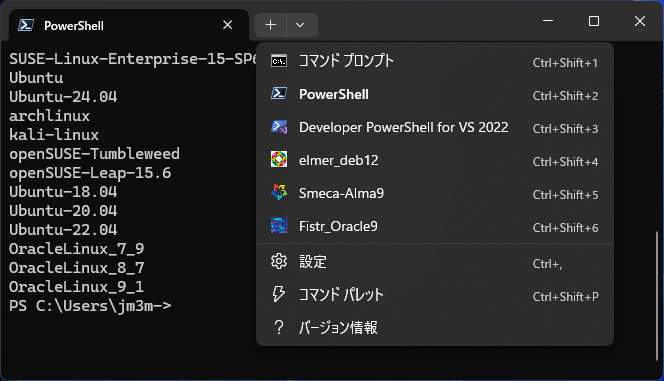Click the terminal vertical scrollbar thumb
This screenshot has height=381, width=664.
[x=657, y=295]
